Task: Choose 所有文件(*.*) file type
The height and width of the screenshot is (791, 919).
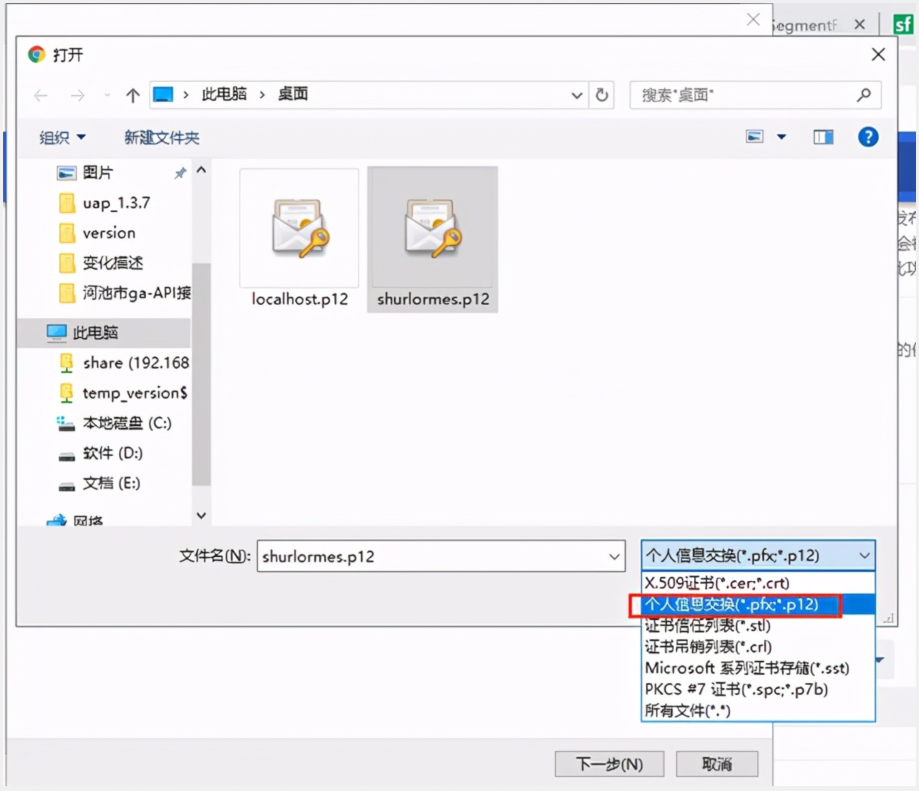Action: pos(758,711)
